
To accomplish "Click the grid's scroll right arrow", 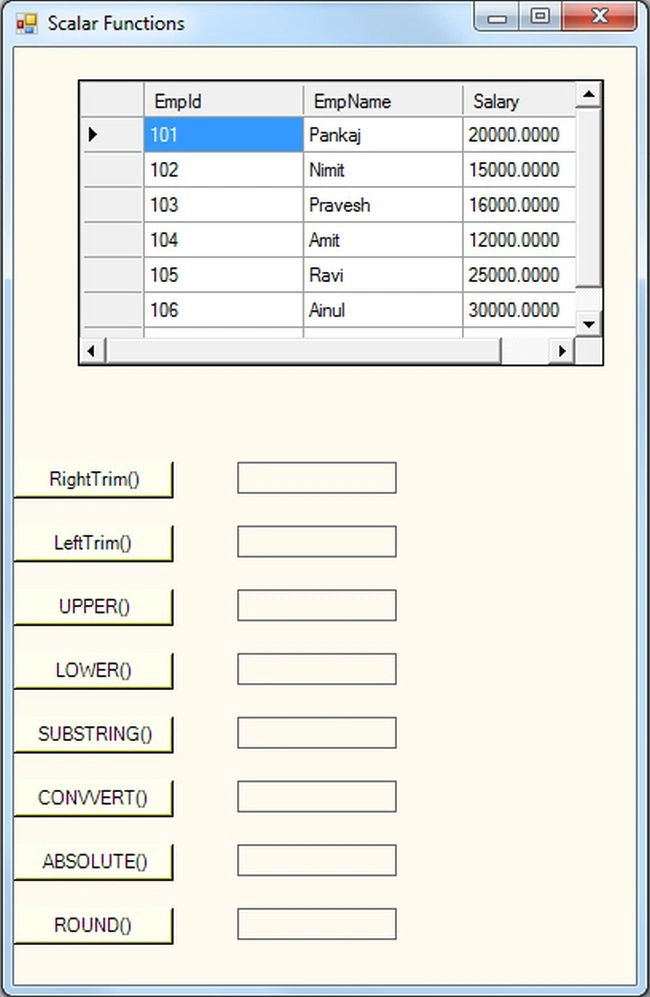I will tap(562, 350).
